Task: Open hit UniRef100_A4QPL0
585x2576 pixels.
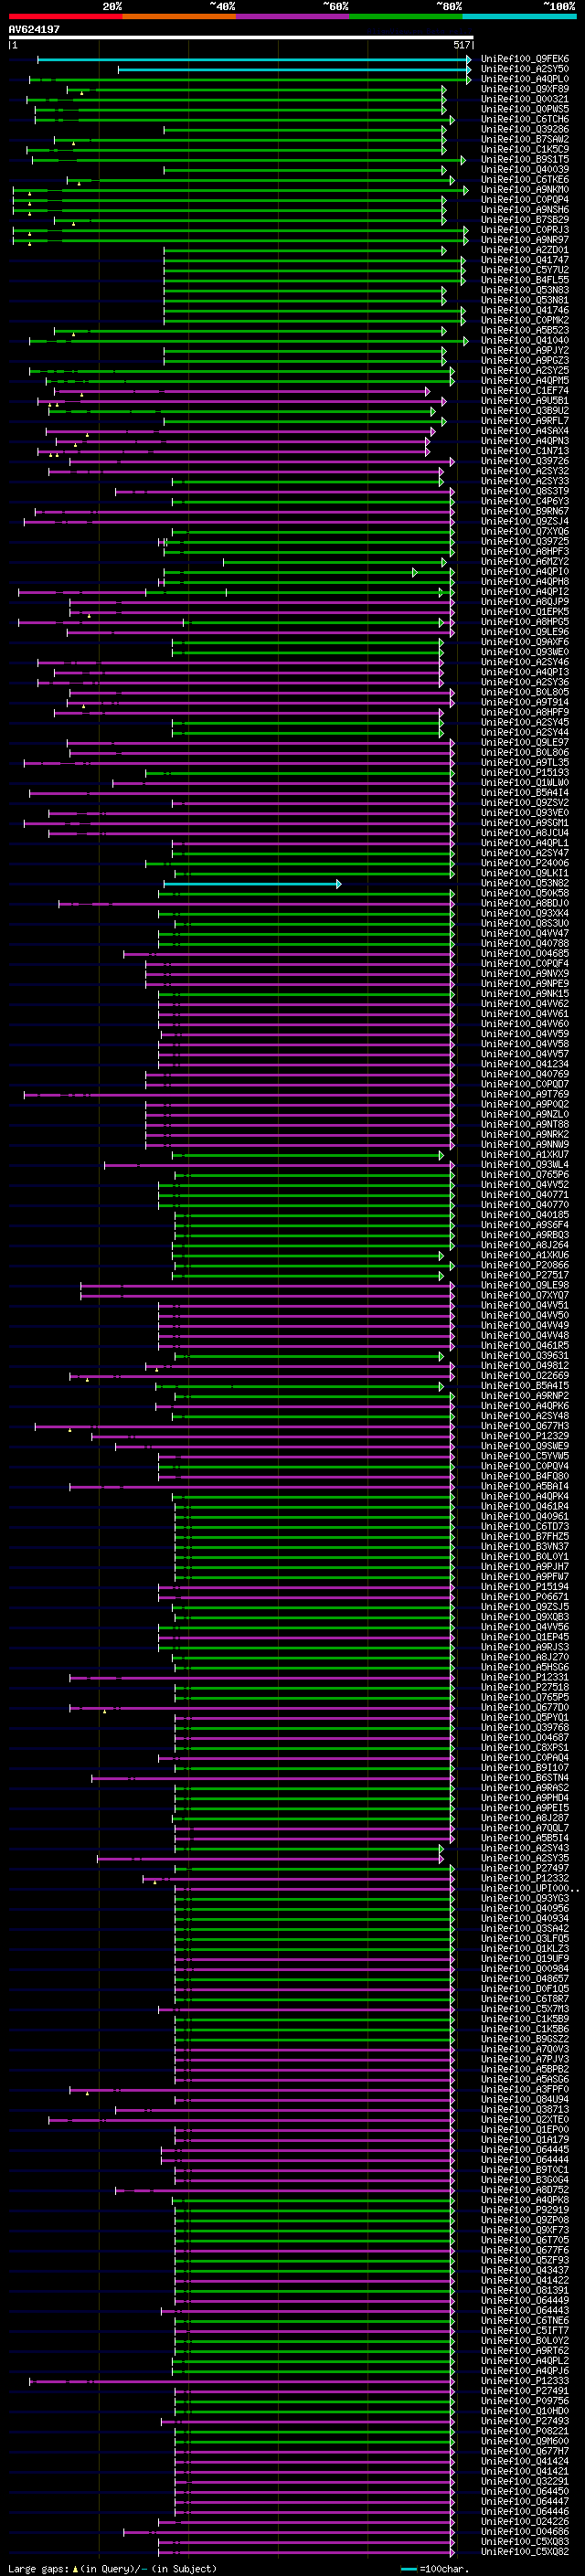Action: pos(525,79)
